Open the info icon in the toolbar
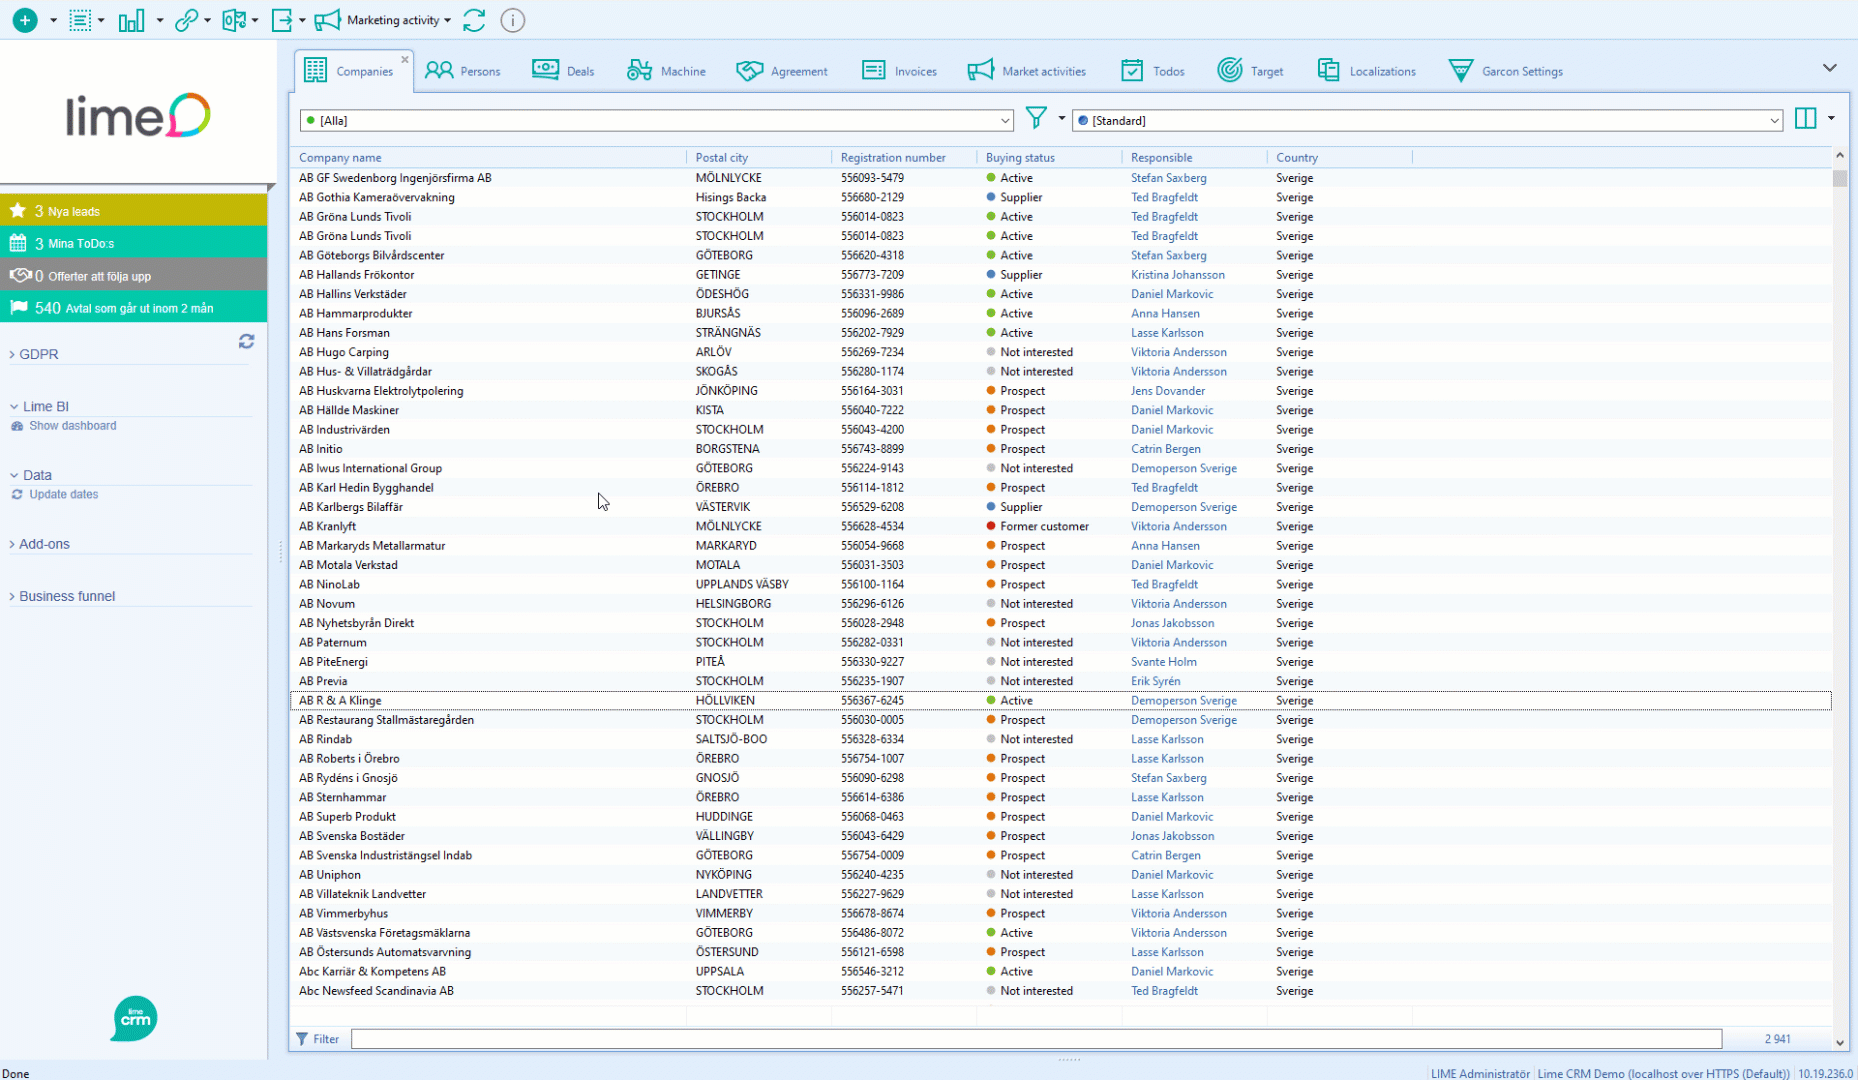The image size is (1858, 1080). click(512, 20)
